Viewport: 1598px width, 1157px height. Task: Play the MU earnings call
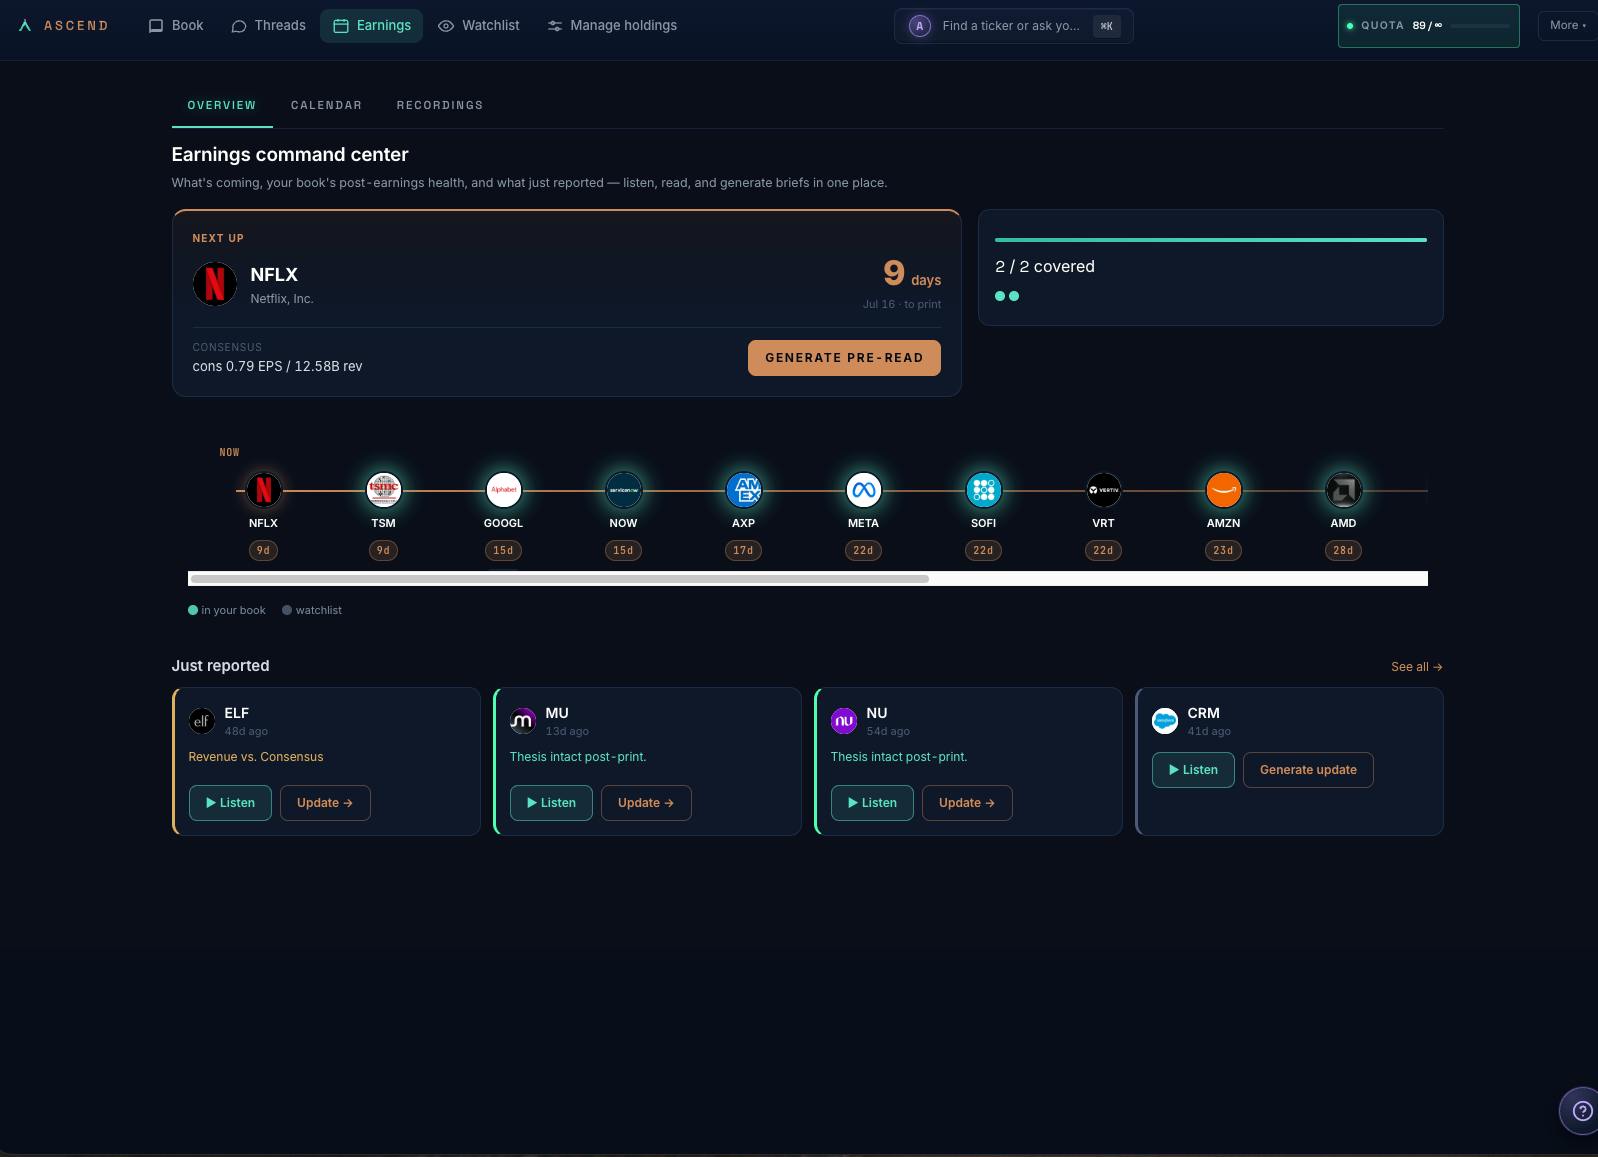click(x=551, y=803)
